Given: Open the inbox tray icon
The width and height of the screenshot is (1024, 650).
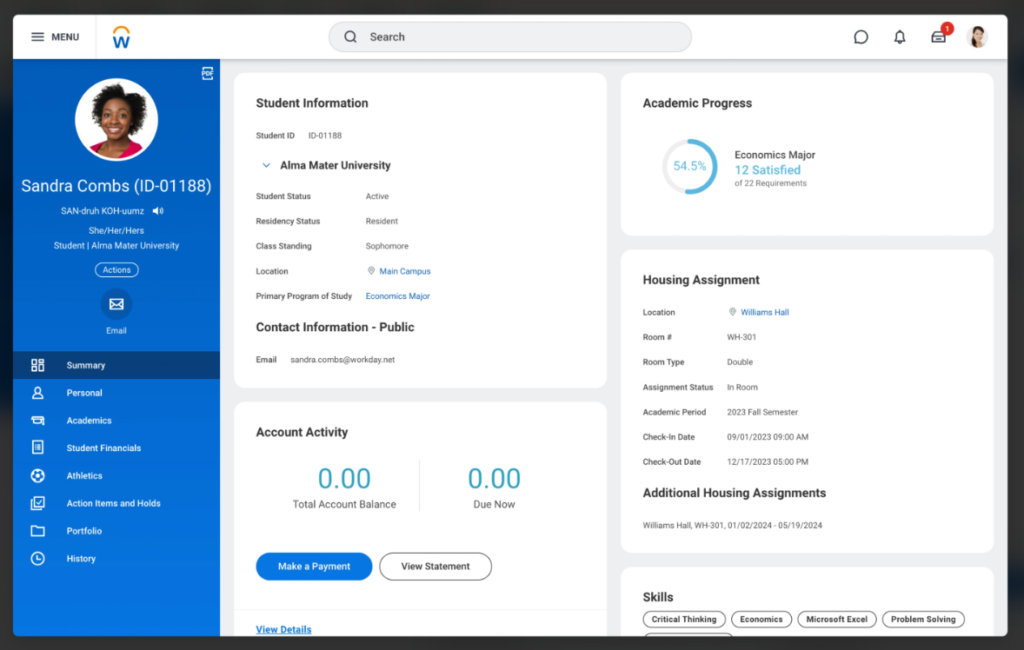Looking at the screenshot, I should 938,37.
